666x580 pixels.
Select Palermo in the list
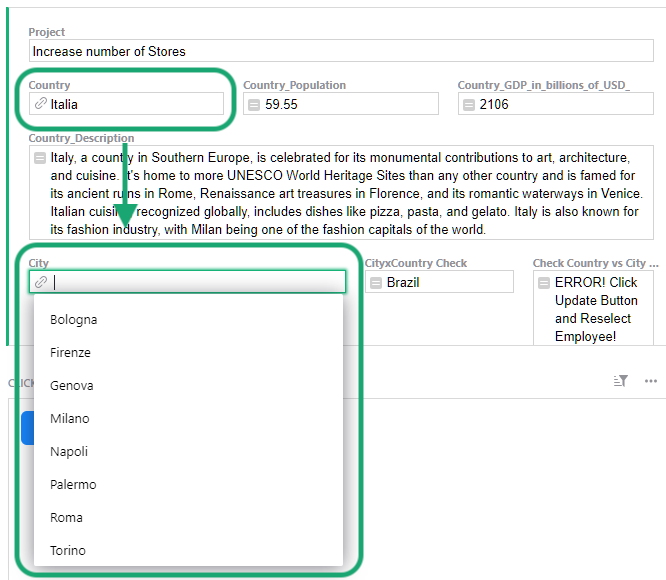(x=73, y=485)
